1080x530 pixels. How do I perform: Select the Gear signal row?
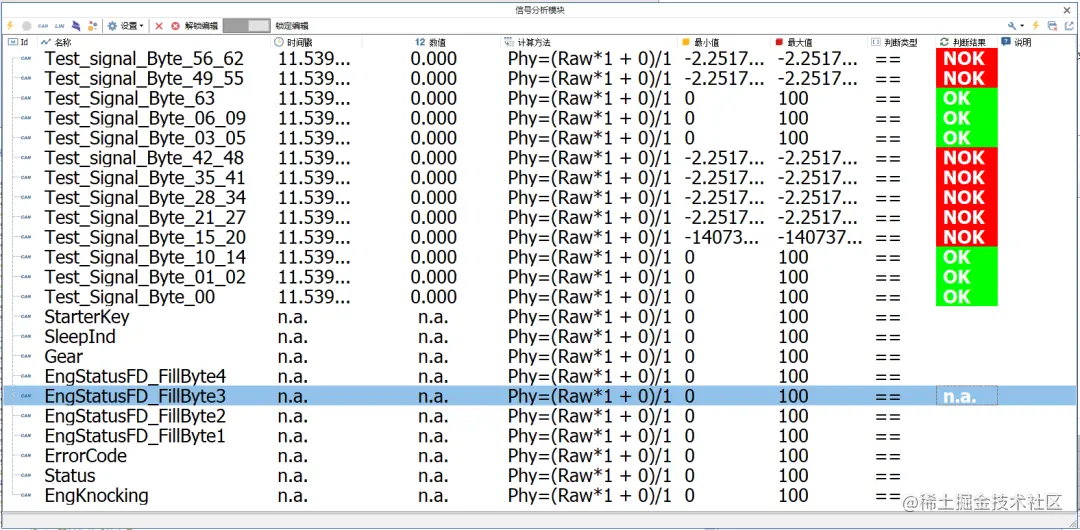pyautogui.click(x=539, y=356)
